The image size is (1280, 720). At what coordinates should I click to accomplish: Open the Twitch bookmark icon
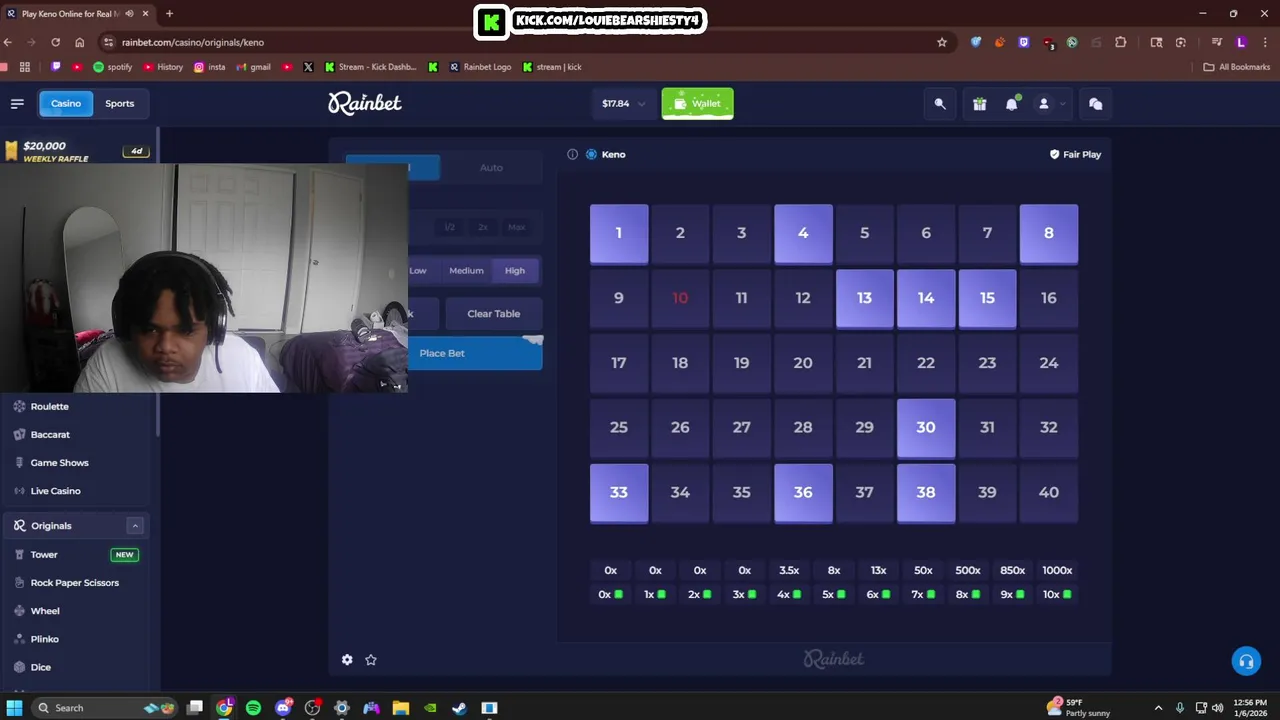56,67
